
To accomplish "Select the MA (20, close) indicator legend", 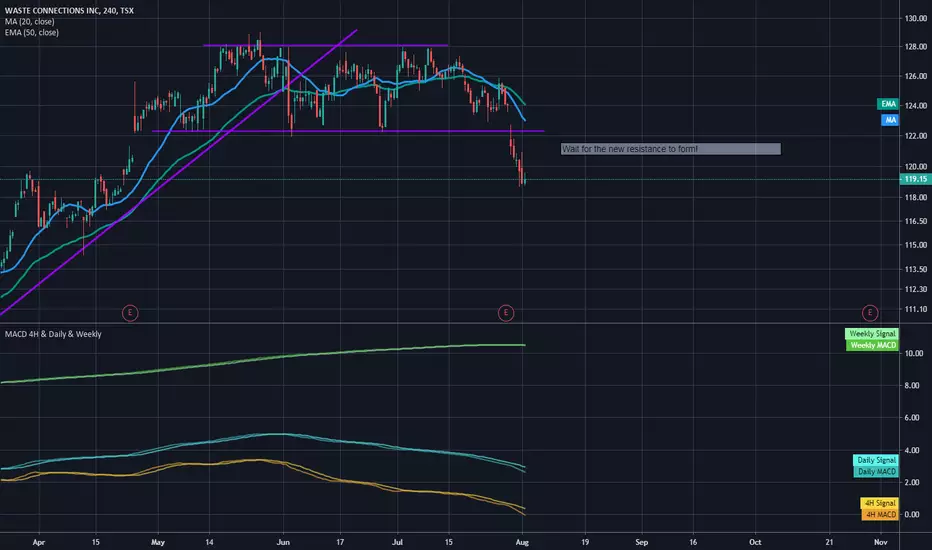I will [x=30, y=21].
